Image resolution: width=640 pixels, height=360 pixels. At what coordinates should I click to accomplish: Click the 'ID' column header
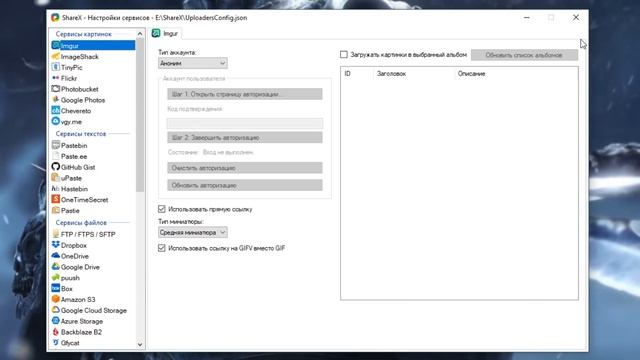tap(357, 73)
